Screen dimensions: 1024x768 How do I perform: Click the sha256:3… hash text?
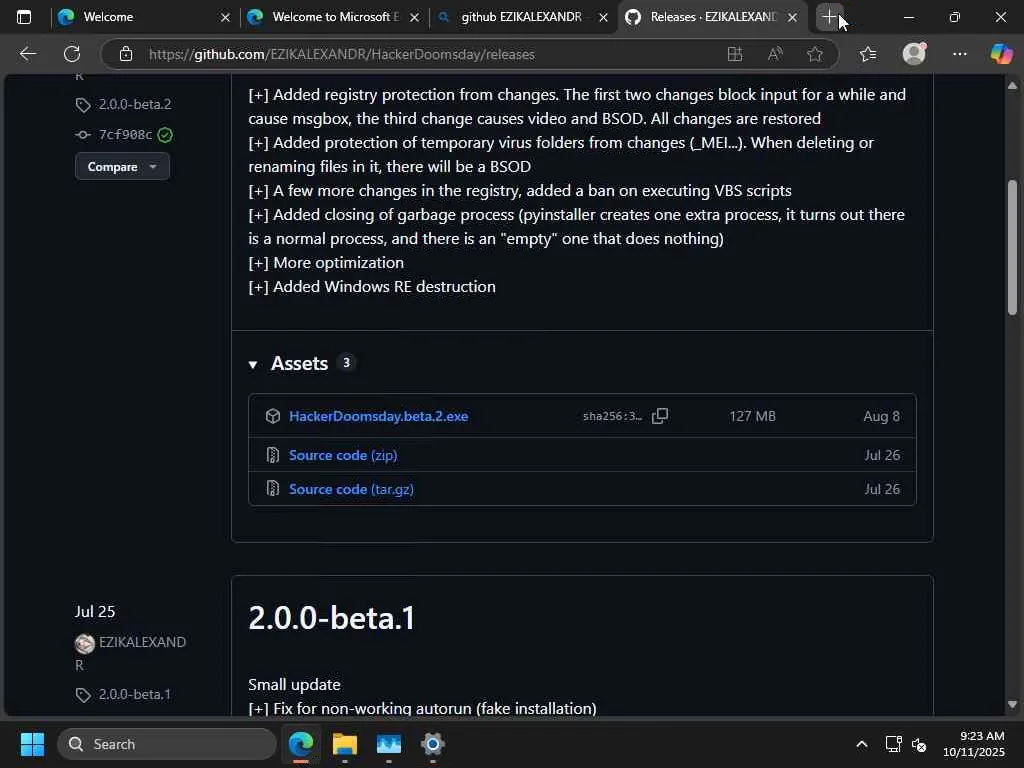[612, 416]
